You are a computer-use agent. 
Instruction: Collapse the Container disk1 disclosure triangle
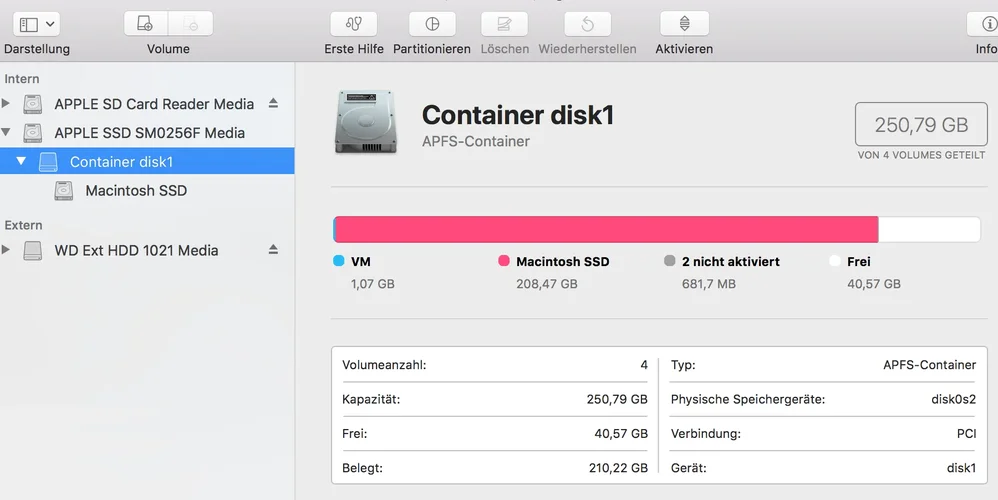coord(22,161)
